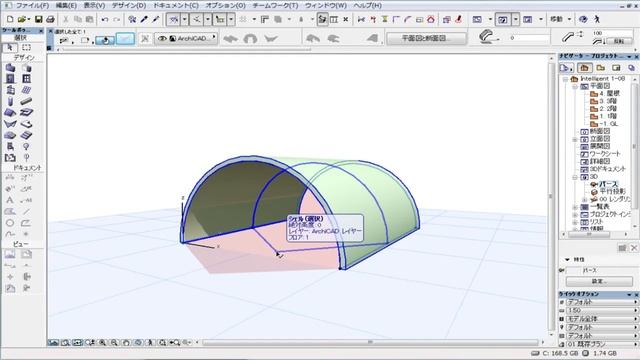Select the Marquee tool in toolbox
The image size is (640, 360).
(27, 48)
